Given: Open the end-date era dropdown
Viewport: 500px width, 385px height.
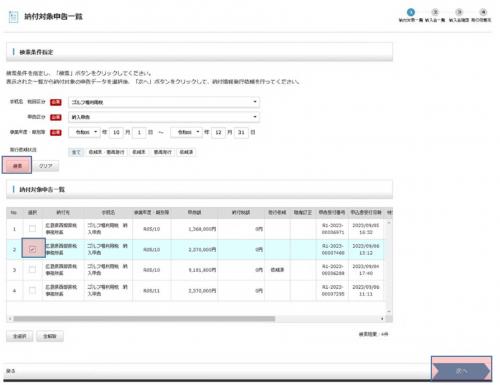Looking at the screenshot, I should pyautogui.click(x=186, y=132).
